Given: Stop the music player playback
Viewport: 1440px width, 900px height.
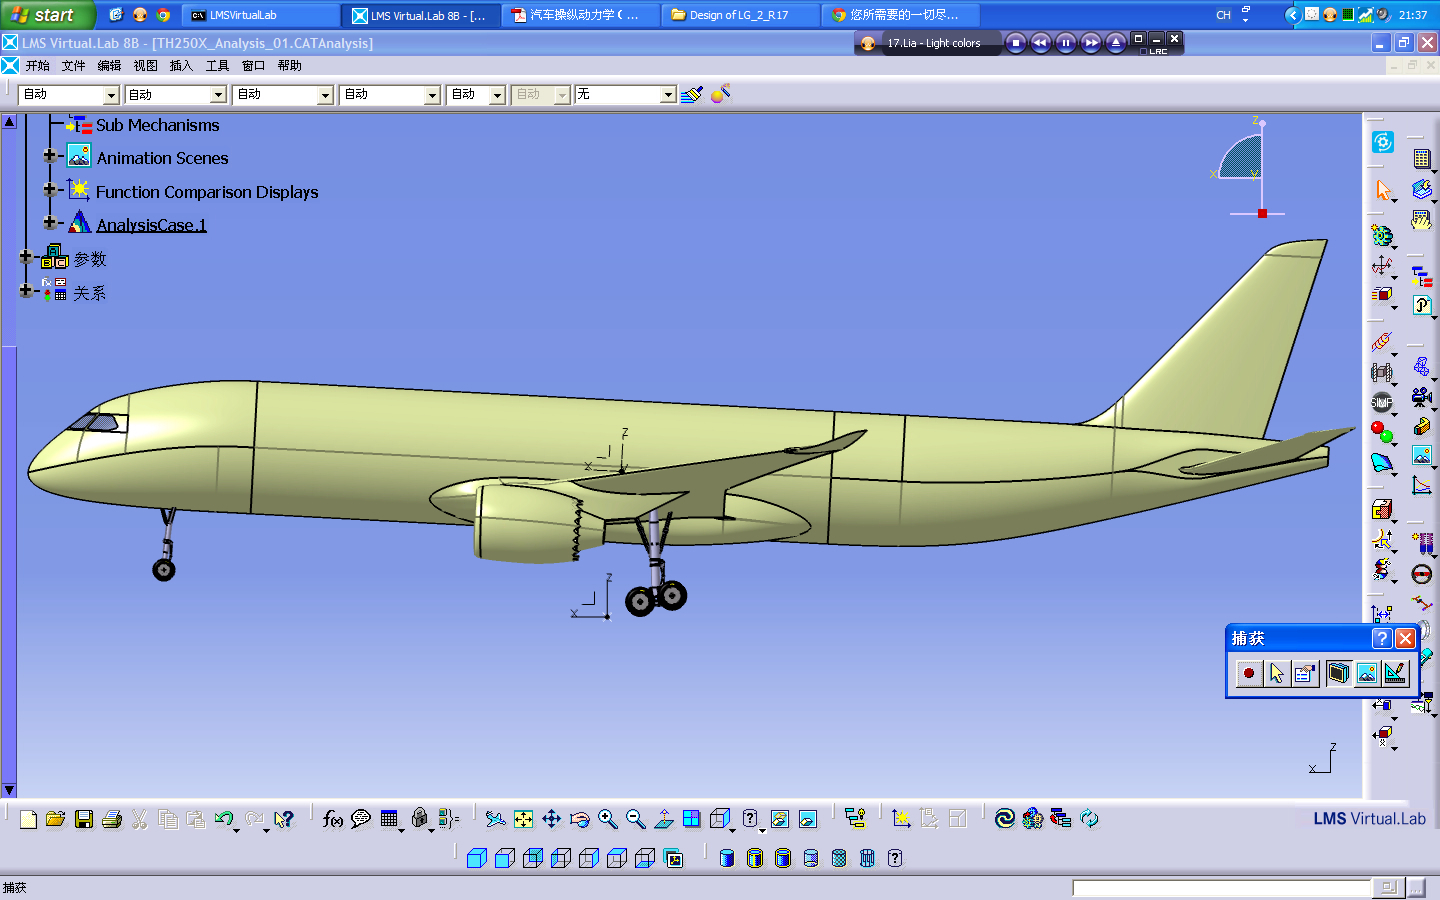Looking at the screenshot, I should [1016, 43].
